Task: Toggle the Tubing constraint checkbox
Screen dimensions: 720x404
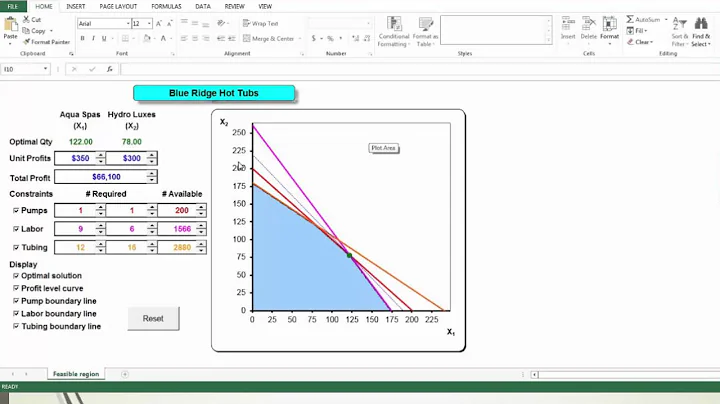Action: point(16,247)
